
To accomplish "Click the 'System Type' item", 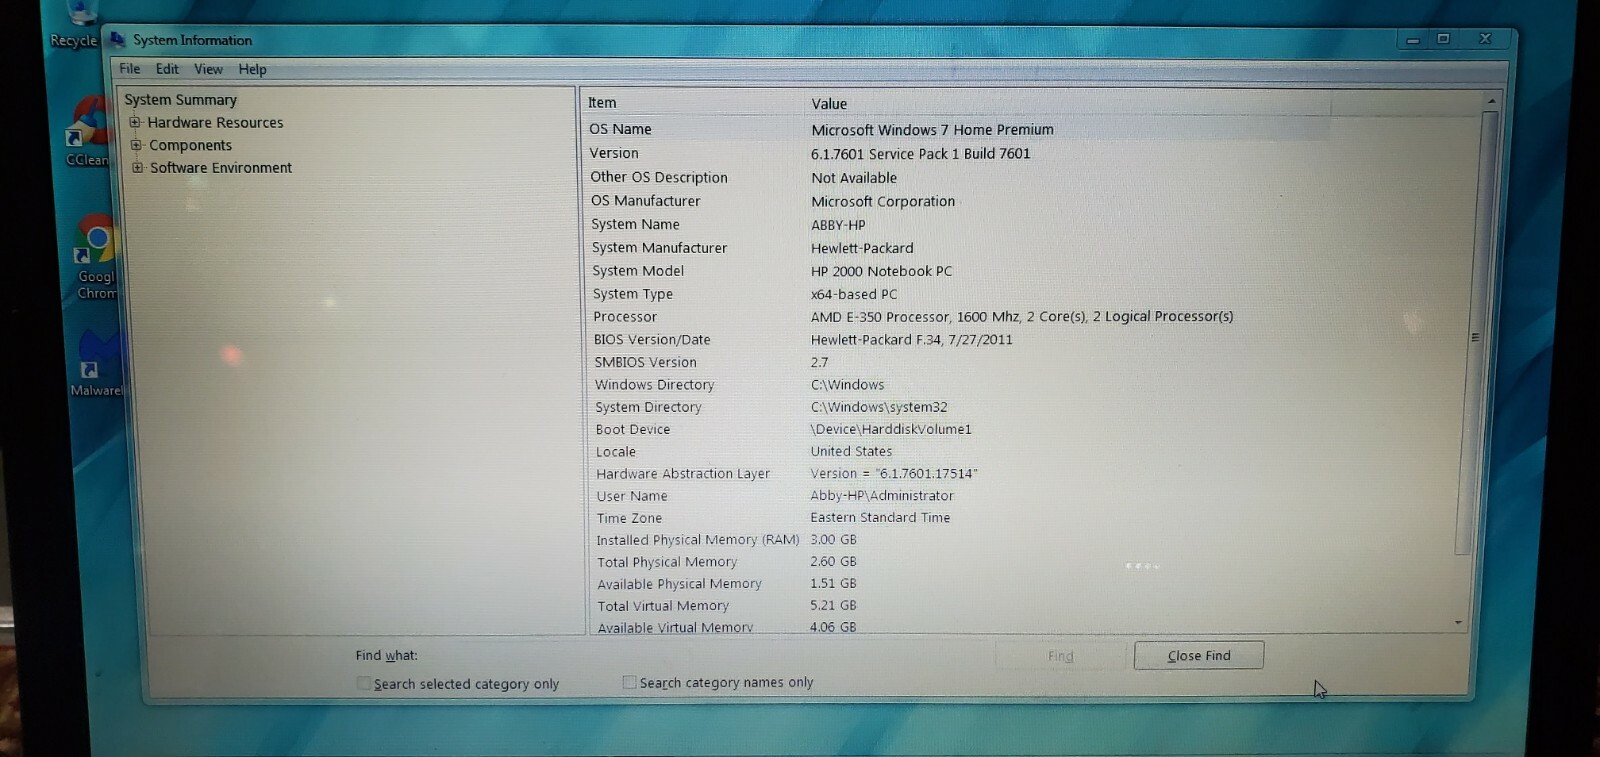I will (633, 293).
